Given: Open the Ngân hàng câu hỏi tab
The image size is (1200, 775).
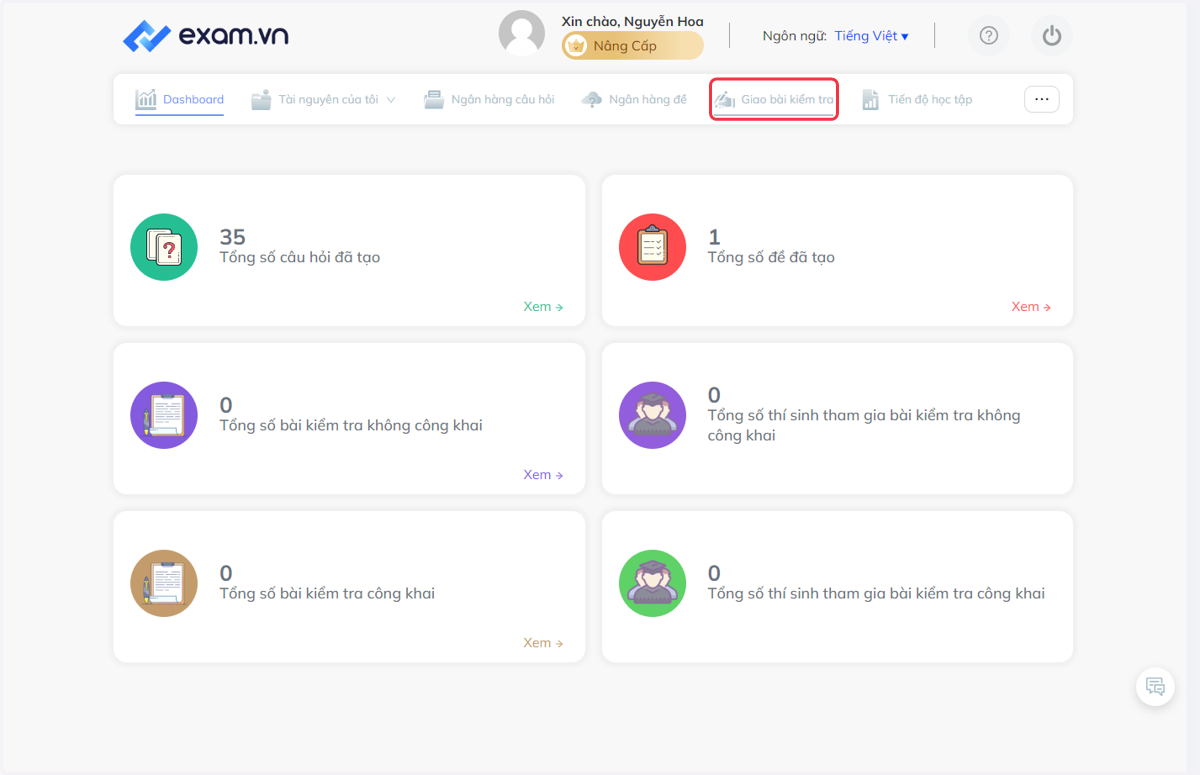Looking at the screenshot, I should click(x=489, y=100).
